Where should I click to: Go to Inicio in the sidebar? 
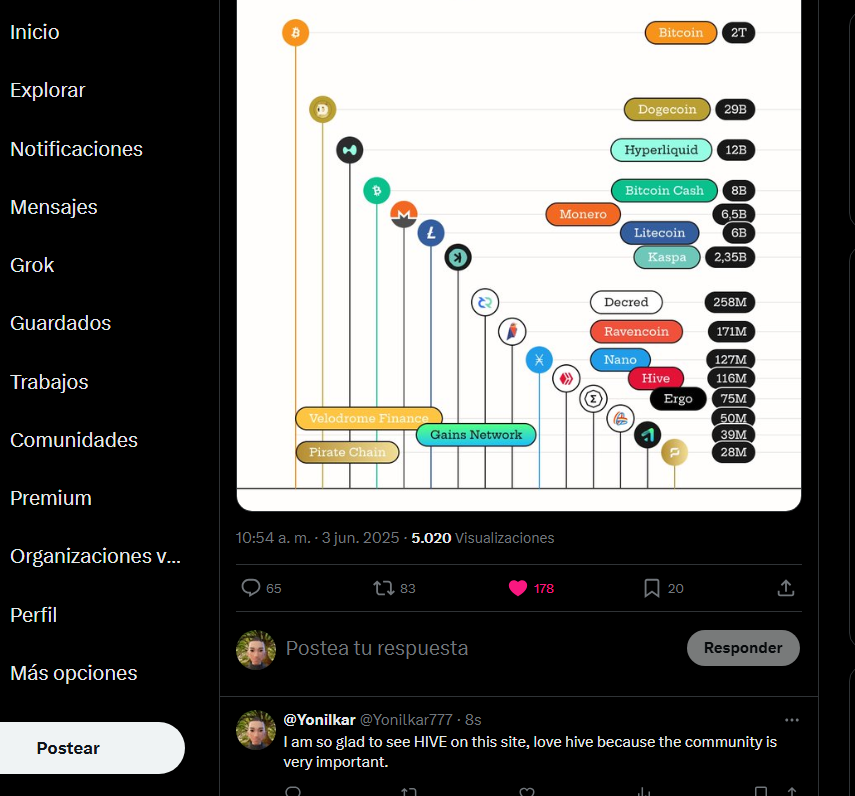click(34, 32)
